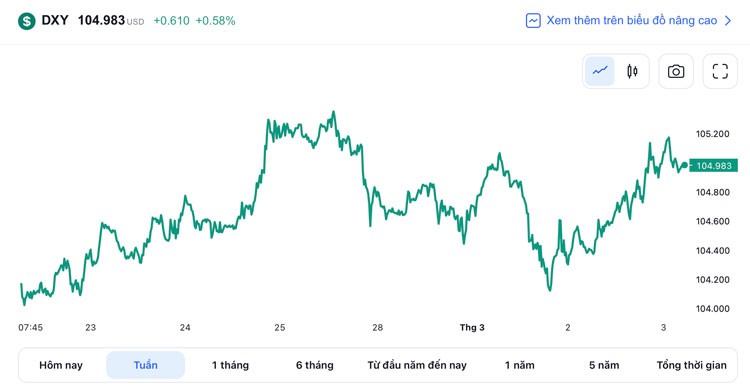
Task: Select 'Hôm nay' time range
Action: point(61,365)
